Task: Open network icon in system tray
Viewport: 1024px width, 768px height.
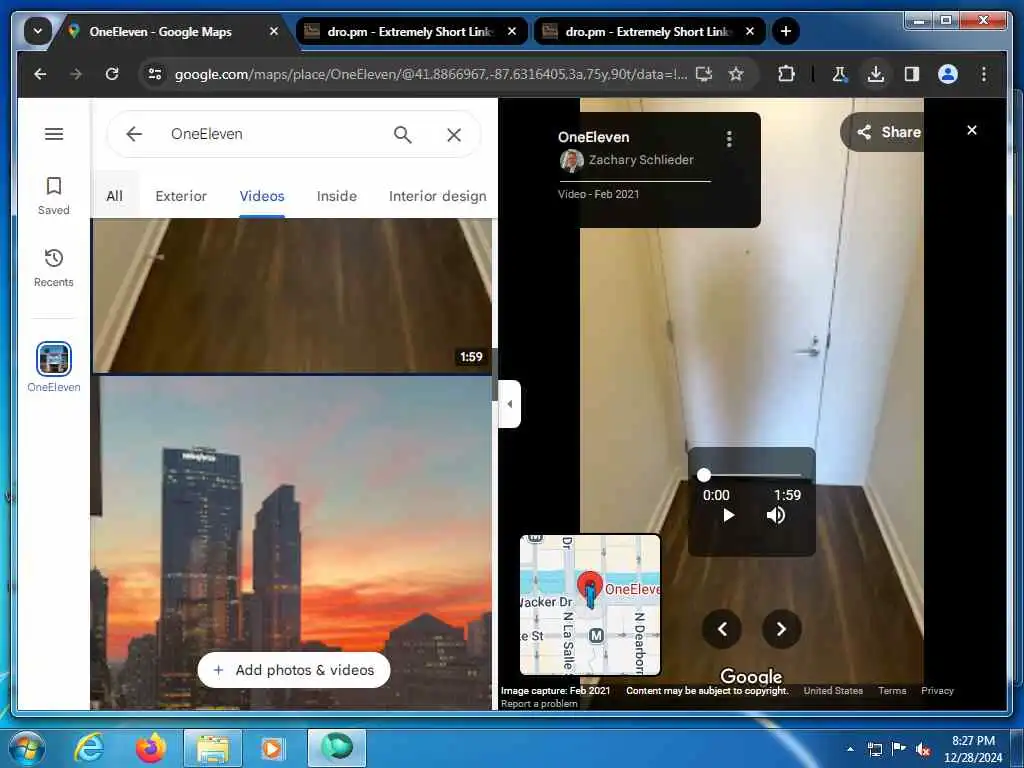Action: pyautogui.click(x=874, y=749)
